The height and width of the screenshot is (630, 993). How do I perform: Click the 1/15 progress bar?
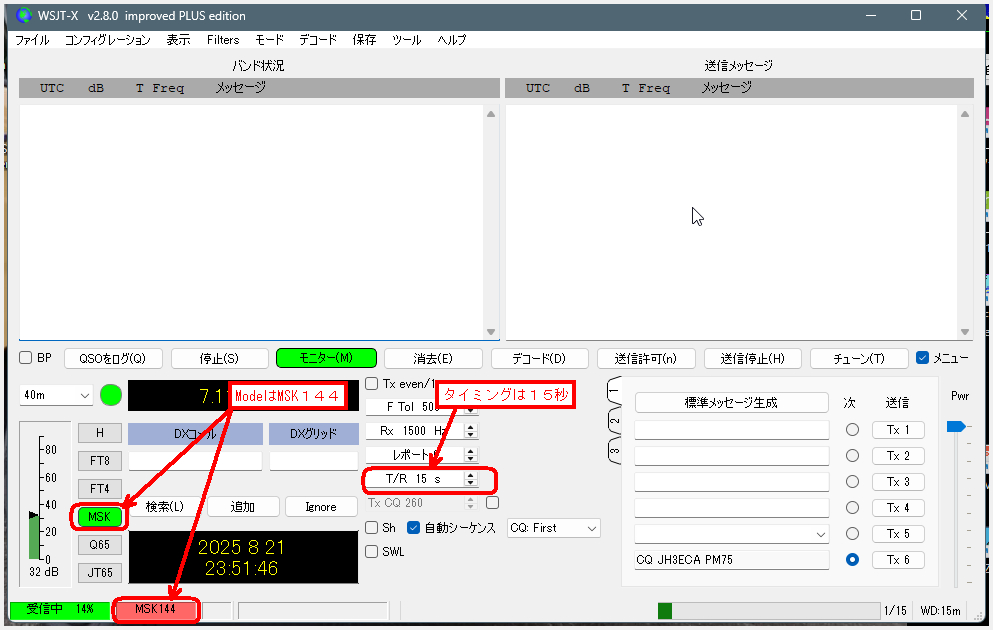pyautogui.click(x=769, y=611)
